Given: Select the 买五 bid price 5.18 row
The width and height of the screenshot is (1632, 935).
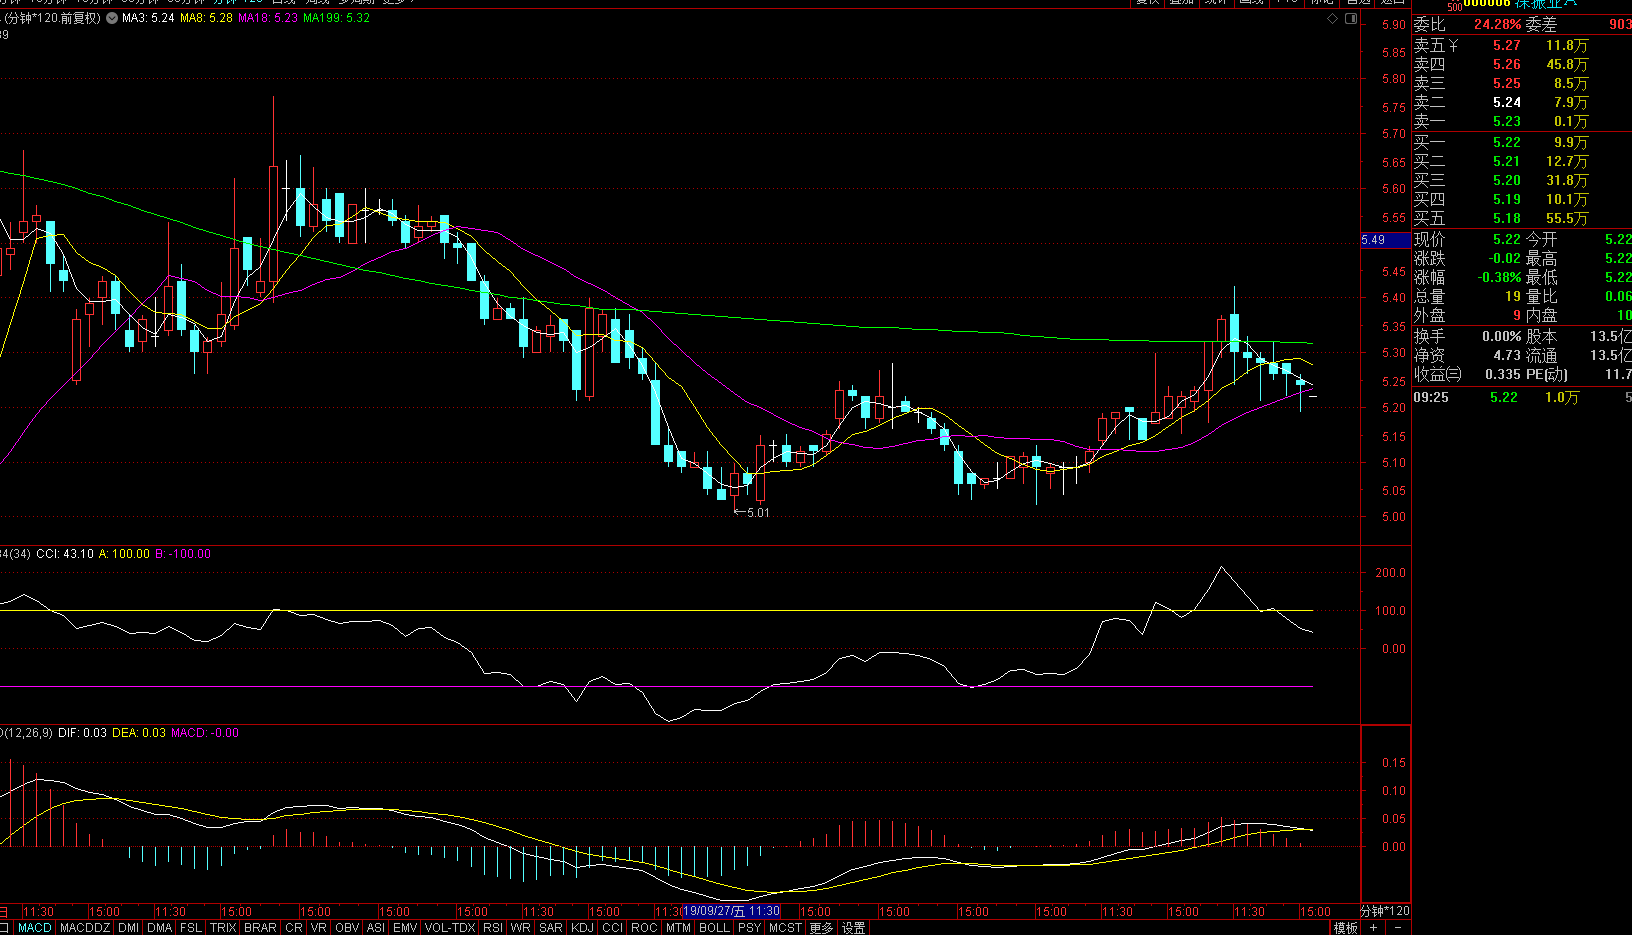Looking at the screenshot, I should pyautogui.click(x=1521, y=218).
